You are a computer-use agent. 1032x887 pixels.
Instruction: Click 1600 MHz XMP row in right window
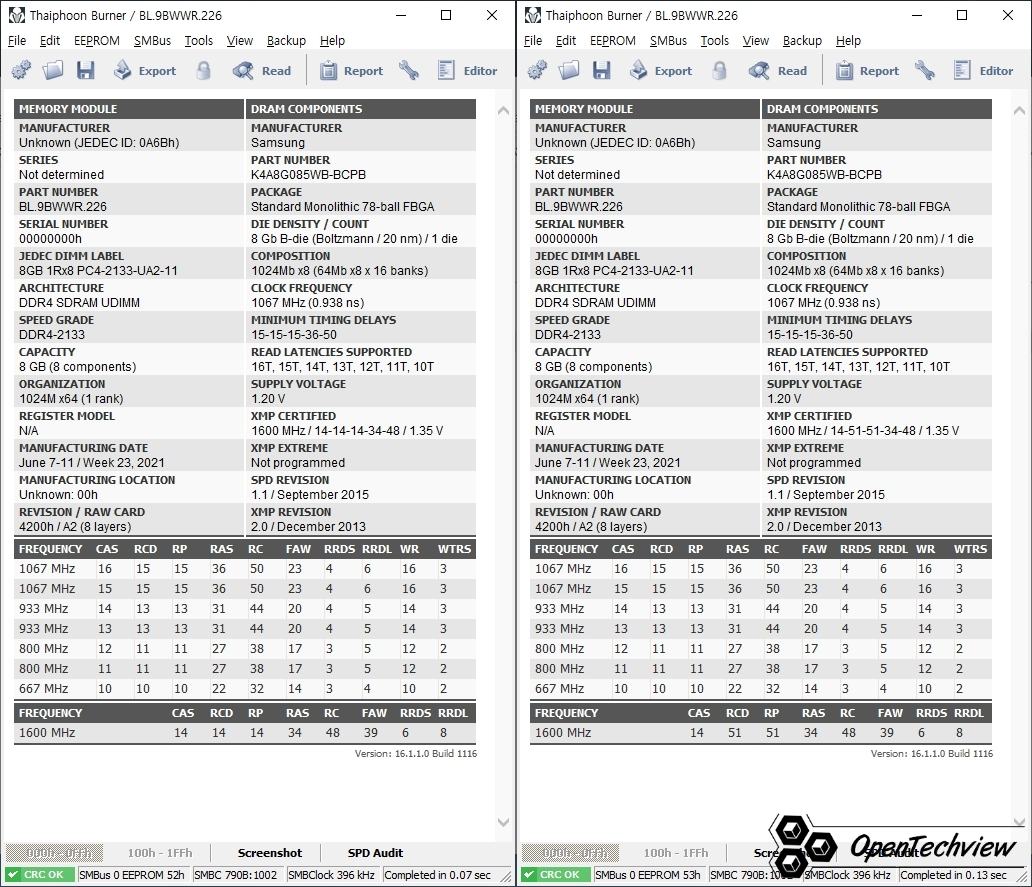pyautogui.click(x=761, y=732)
